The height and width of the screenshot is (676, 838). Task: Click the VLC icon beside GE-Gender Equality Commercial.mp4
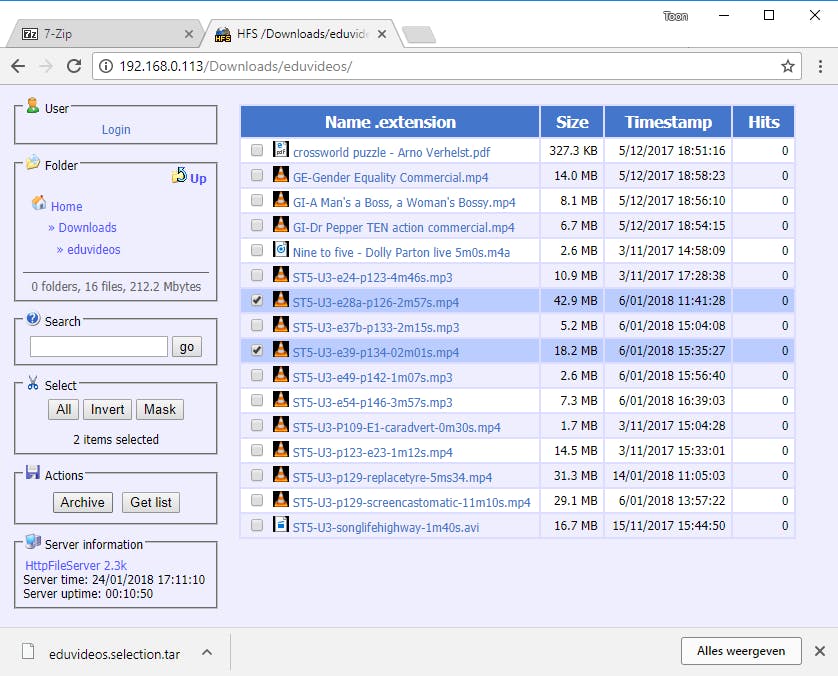click(281, 175)
